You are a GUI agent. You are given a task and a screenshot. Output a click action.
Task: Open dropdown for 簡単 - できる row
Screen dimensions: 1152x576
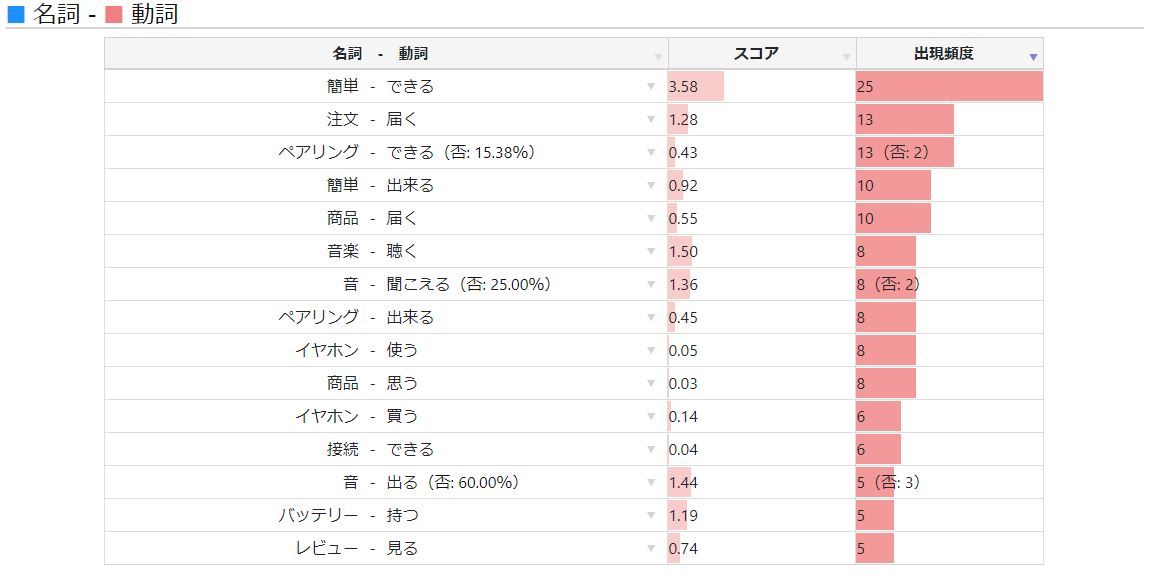coord(652,87)
